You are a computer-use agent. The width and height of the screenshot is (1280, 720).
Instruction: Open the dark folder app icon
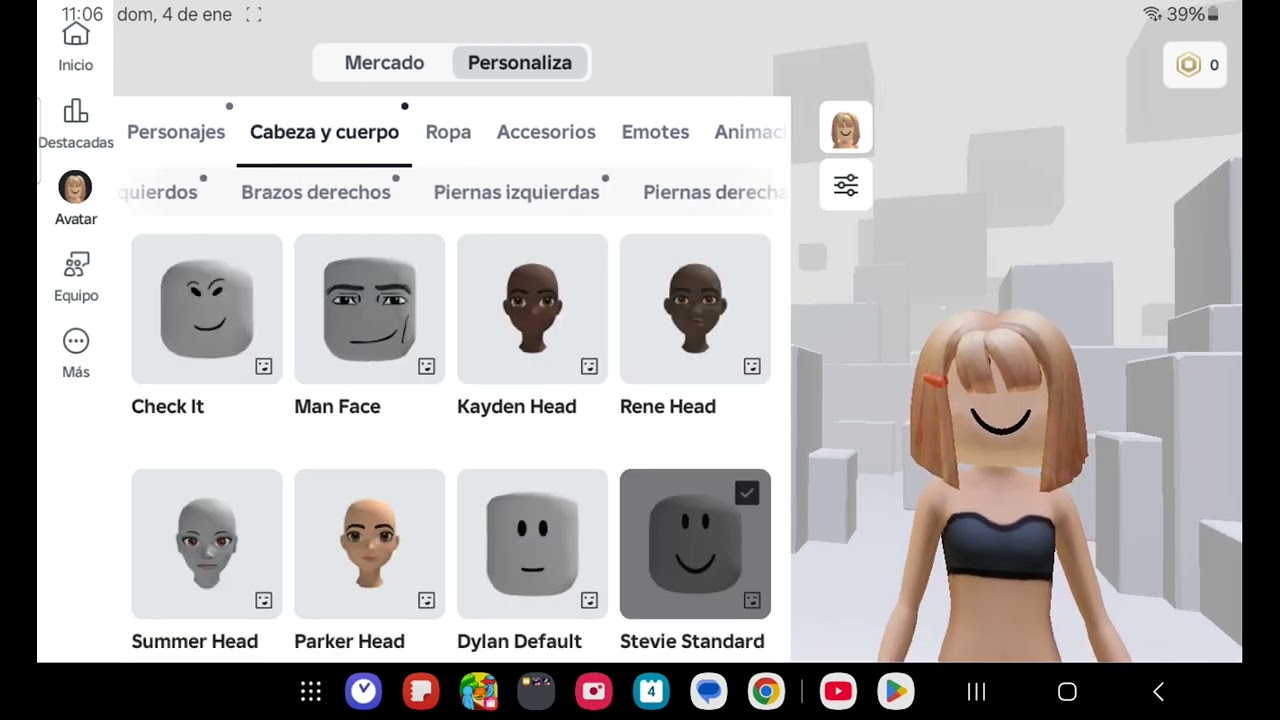coord(536,691)
